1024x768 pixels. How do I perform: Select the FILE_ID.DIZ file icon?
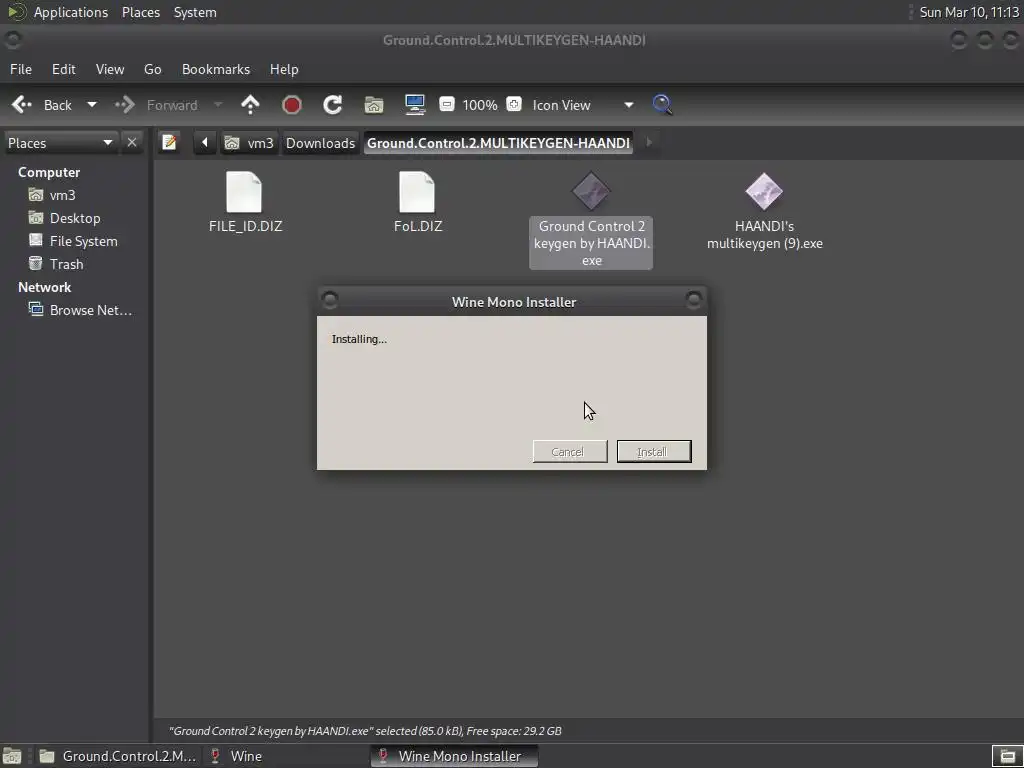tap(244, 193)
